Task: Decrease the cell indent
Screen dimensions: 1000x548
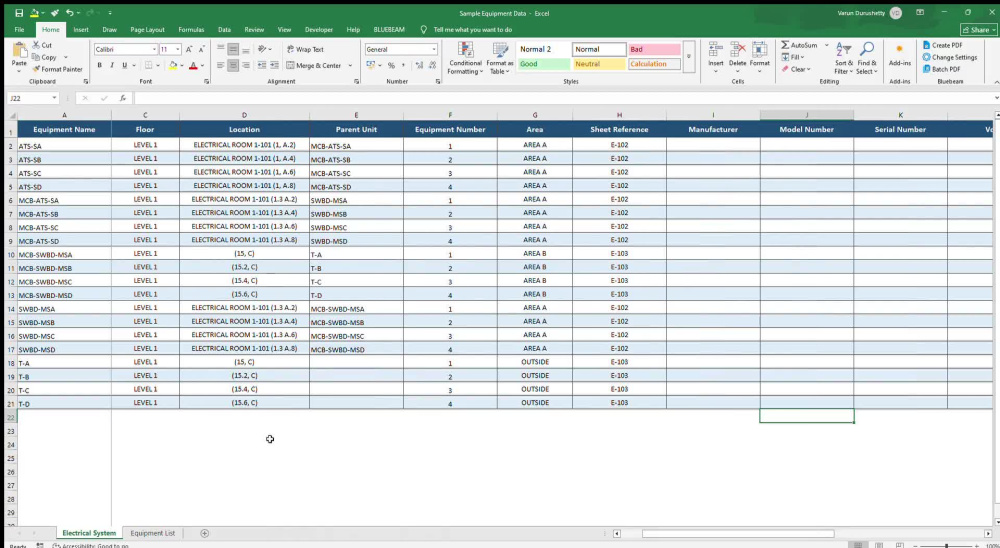Action: pos(261,65)
